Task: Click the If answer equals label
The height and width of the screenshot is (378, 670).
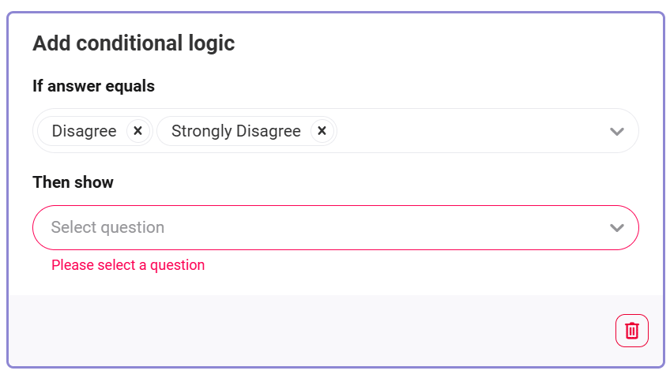Action: pyautogui.click(x=94, y=86)
